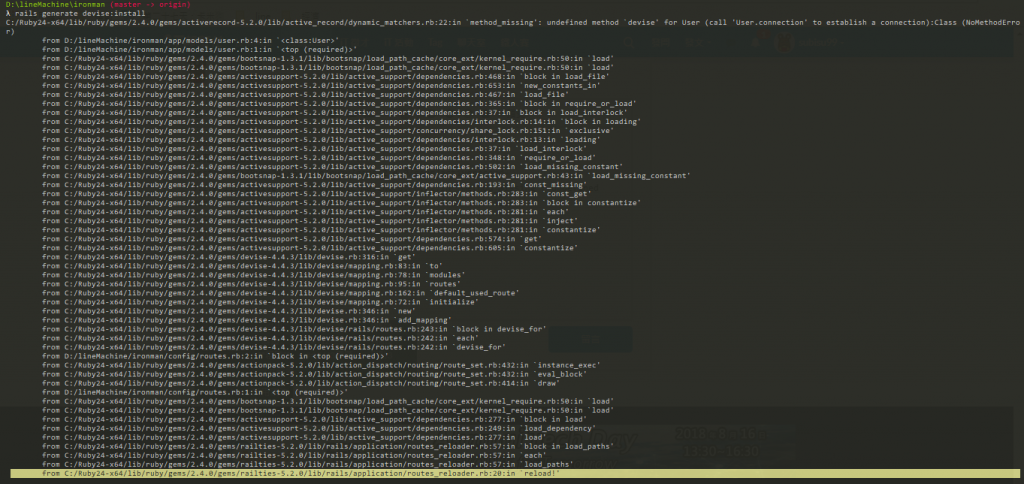Click the dependencies.rb:574 'get' line

point(291,240)
